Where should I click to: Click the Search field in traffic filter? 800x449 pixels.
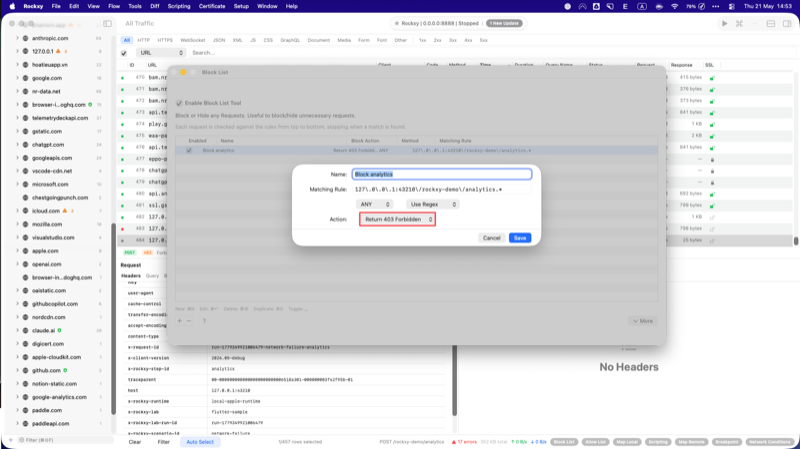[x=490, y=53]
